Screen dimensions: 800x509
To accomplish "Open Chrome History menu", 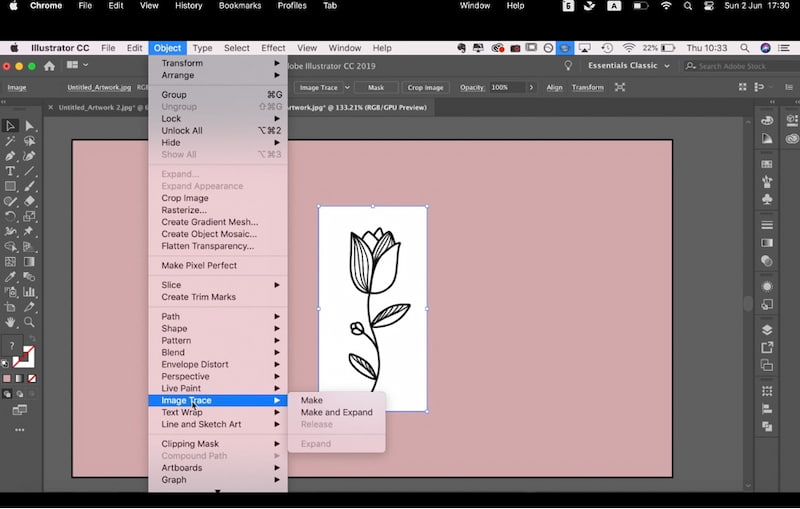I will (x=188, y=6).
